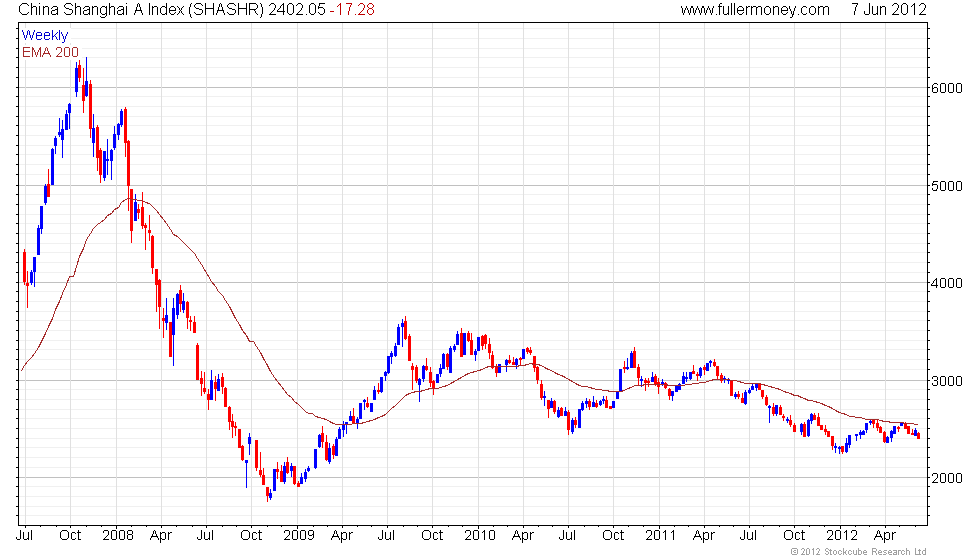Click the 5000 price axis label
The height and width of the screenshot is (560, 980).
[947, 186]
